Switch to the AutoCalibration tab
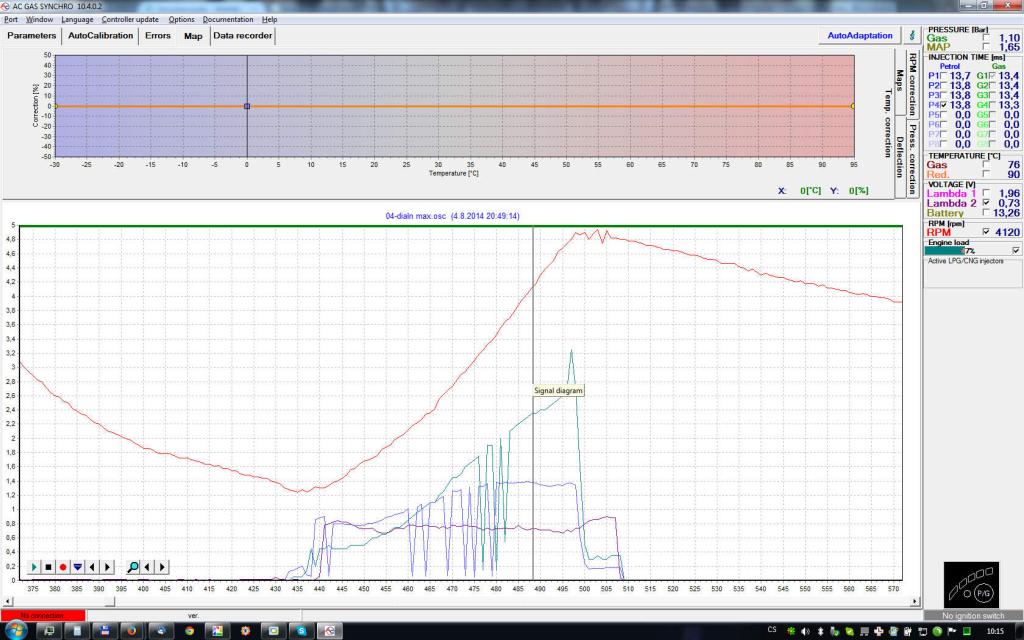 tap(100, 36)
